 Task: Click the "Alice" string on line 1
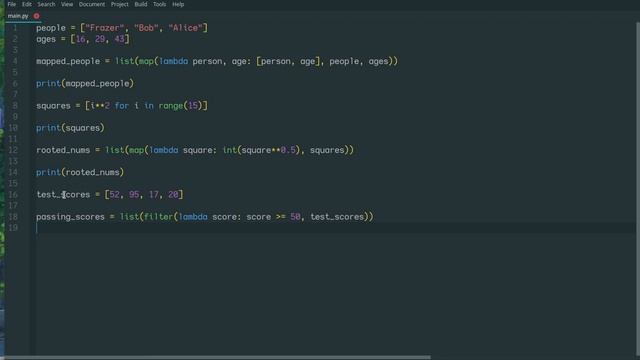[x=185, y=28]
